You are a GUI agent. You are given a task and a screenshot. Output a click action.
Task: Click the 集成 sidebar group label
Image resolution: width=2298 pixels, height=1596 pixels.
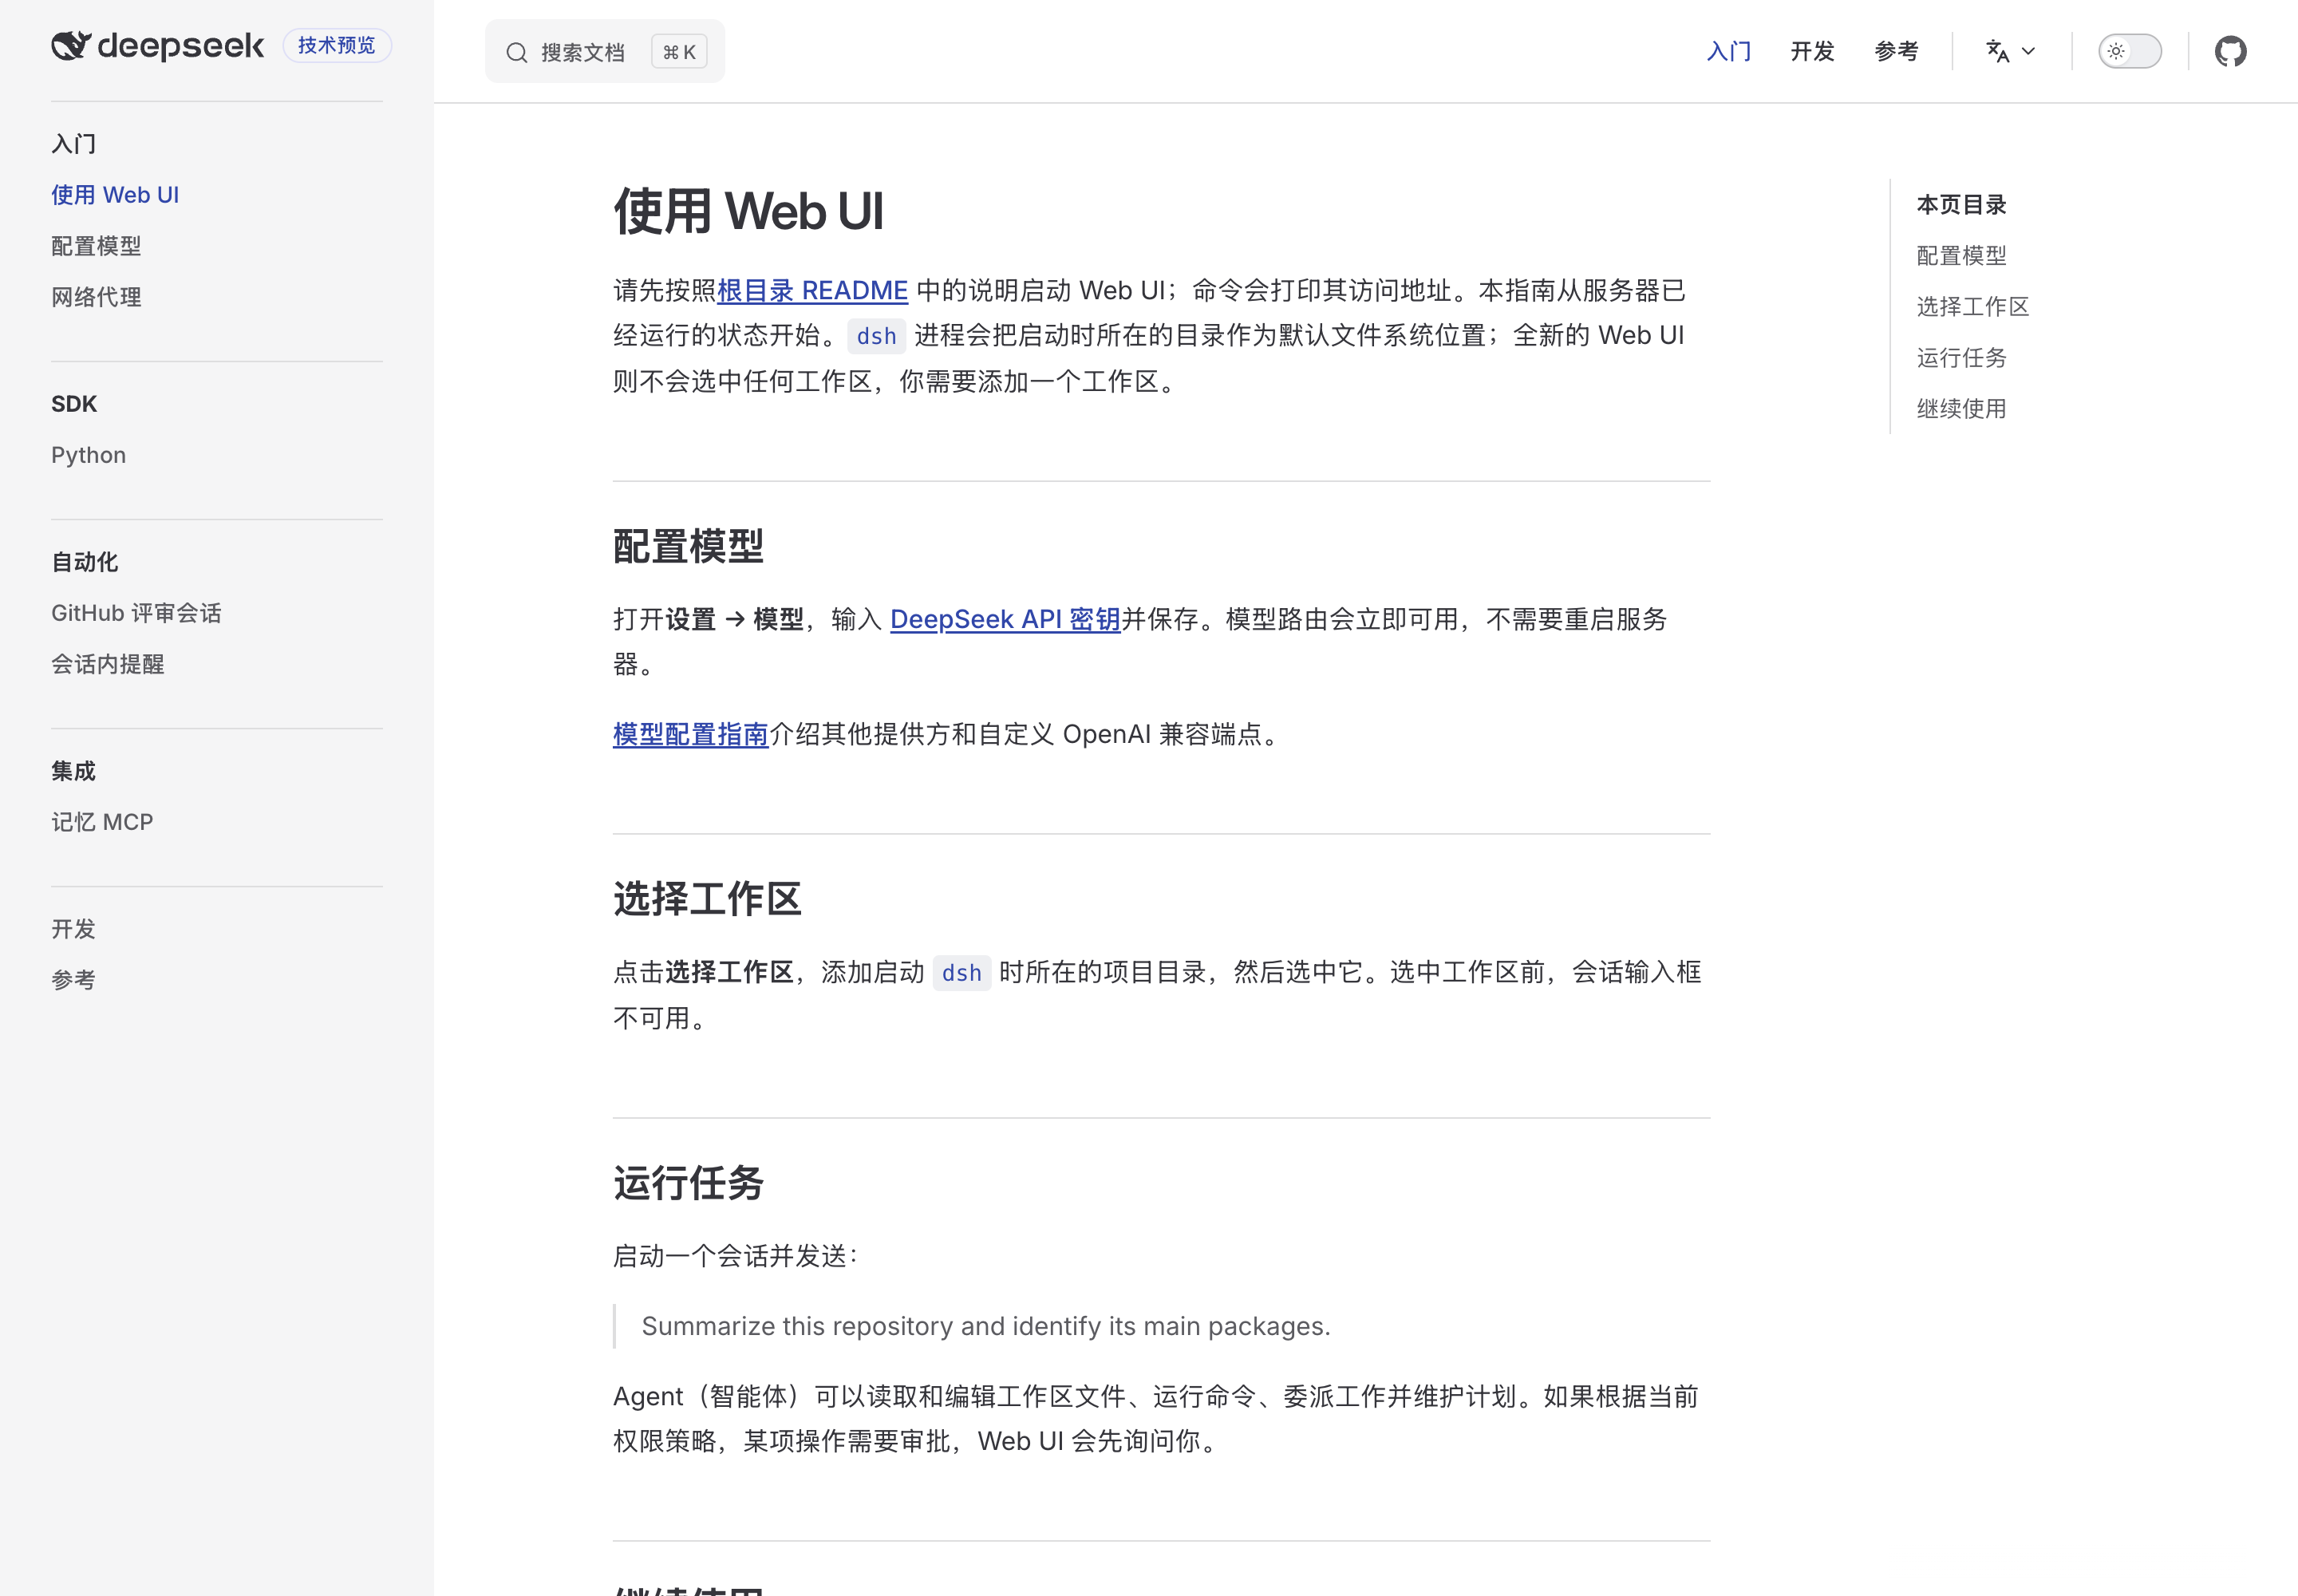pos(73,771)
